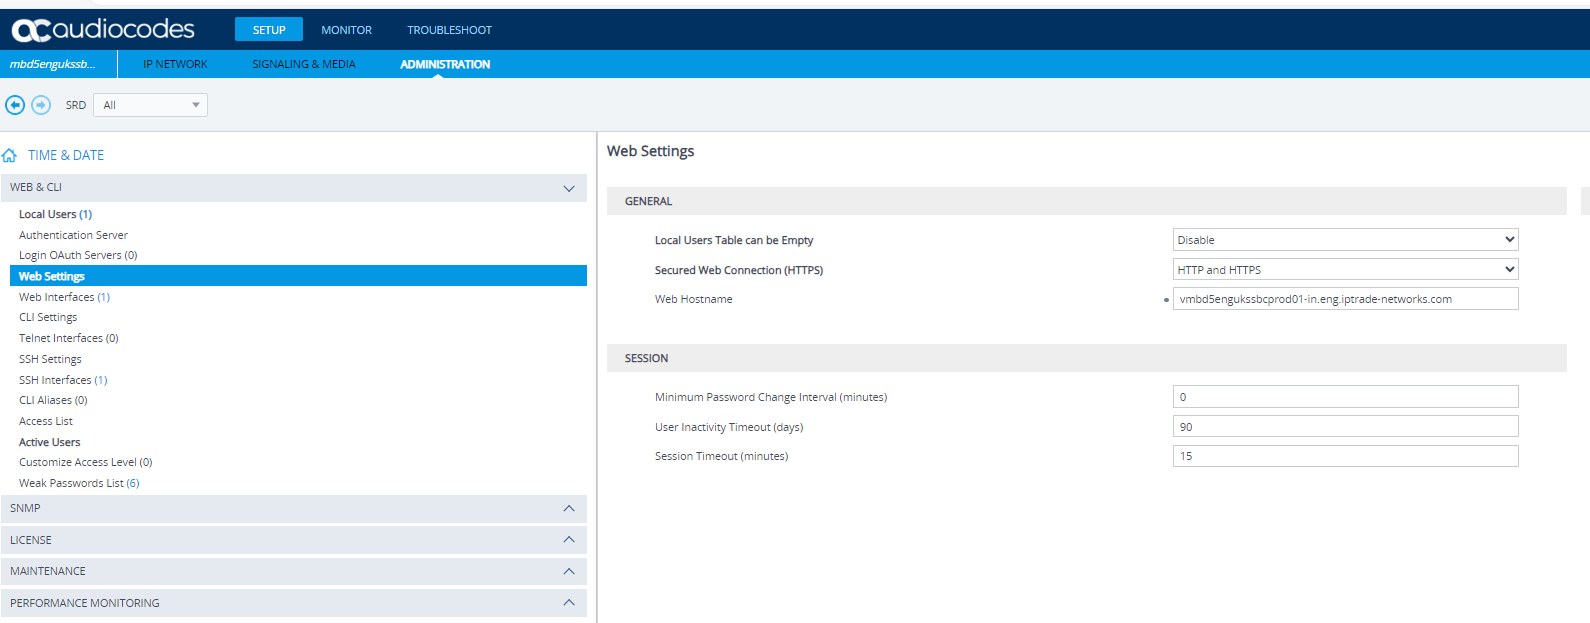Click the GENERAL section header
Viewport: 1590px width, 623px height.
pyautogui.click(x=1087, y=201)
